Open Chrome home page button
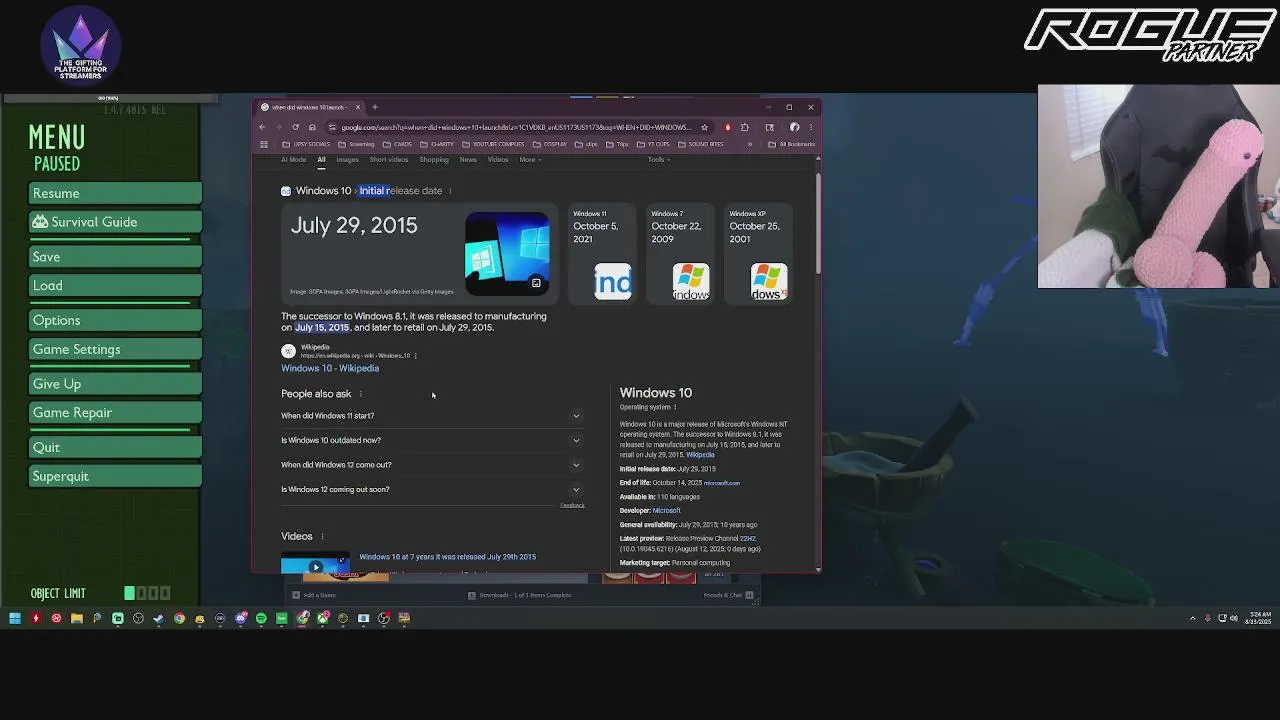 click(312, 127)
